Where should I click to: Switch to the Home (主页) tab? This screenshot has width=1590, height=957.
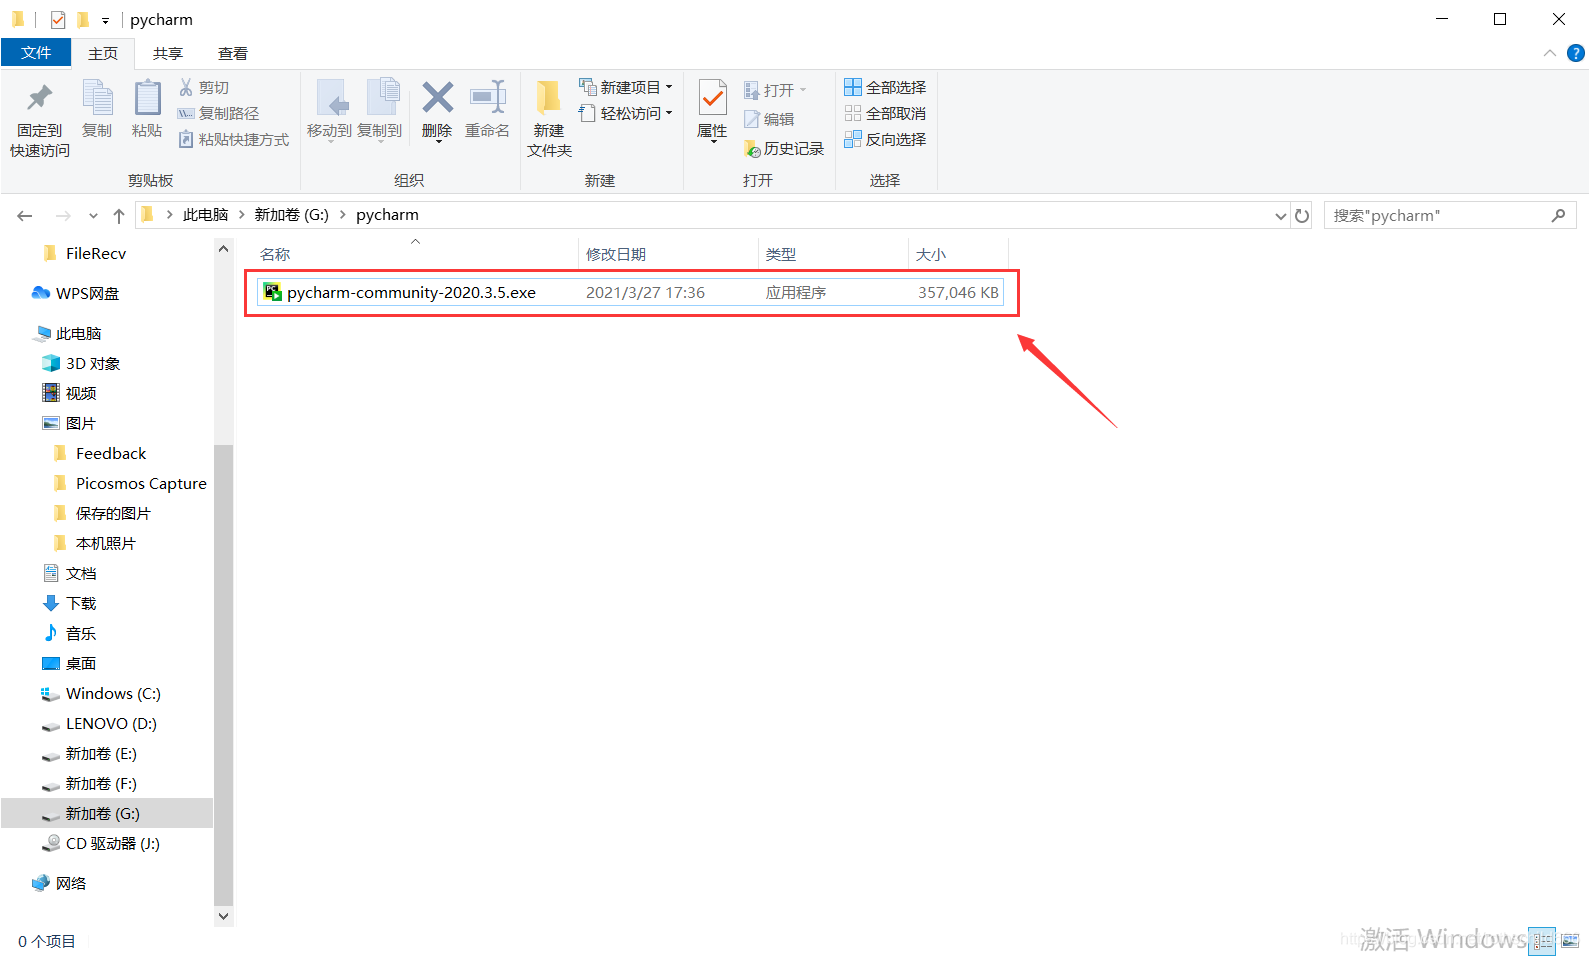coord(103,54)
